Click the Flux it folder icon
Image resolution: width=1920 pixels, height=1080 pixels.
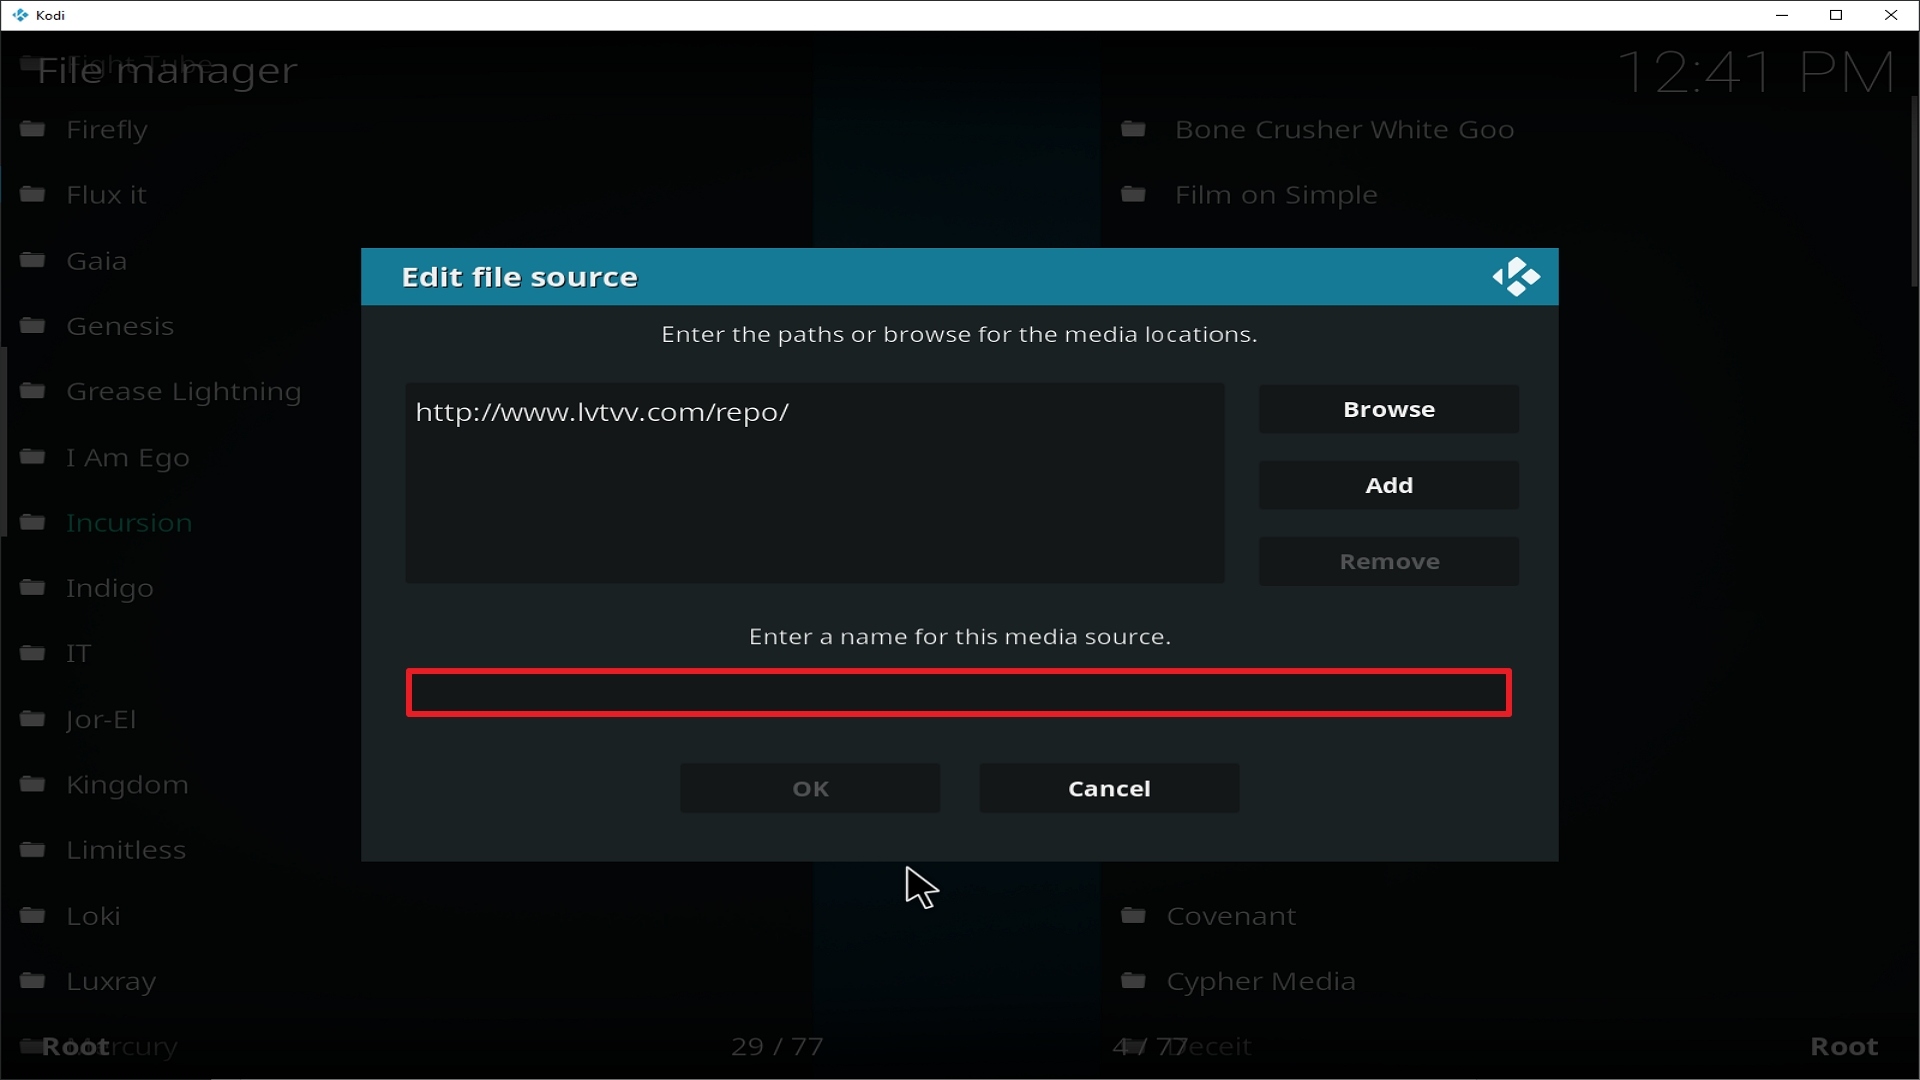pyautogui.click(x=33, y=194)
